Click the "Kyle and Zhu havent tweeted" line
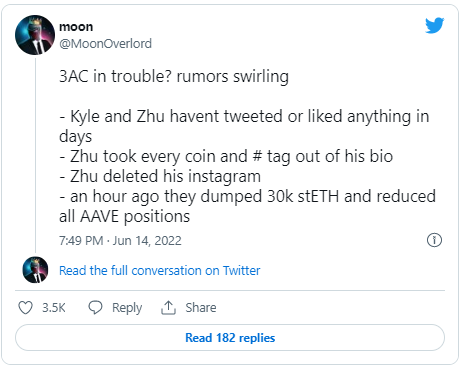Image resolution: width=461 pixels, height=368 pixels. (x=244, y=126)
